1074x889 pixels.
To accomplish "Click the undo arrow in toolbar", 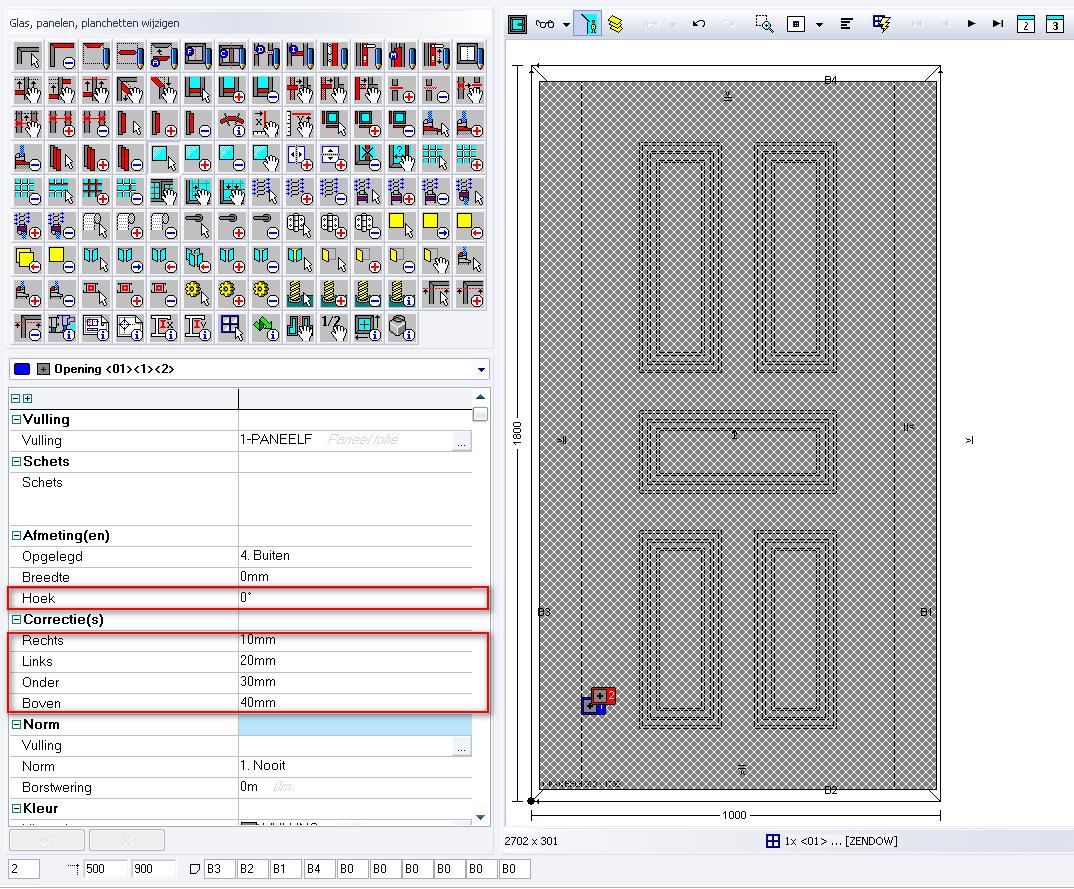I will point(699,24).
